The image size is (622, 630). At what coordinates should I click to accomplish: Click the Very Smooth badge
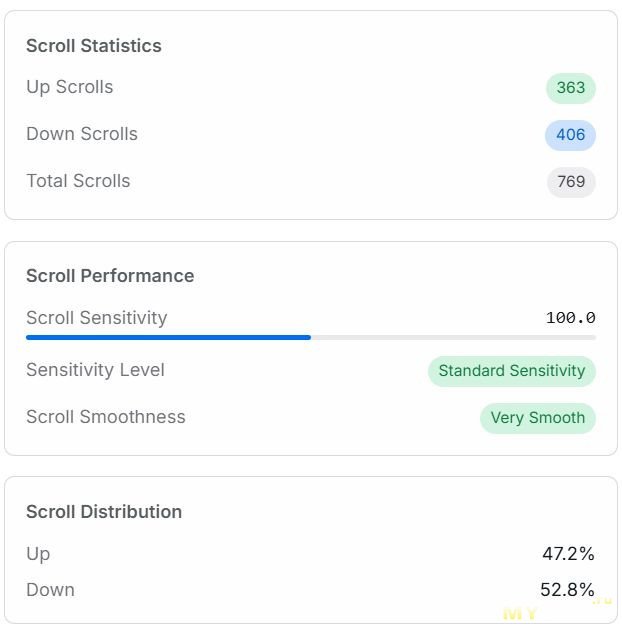click(537, 418)
